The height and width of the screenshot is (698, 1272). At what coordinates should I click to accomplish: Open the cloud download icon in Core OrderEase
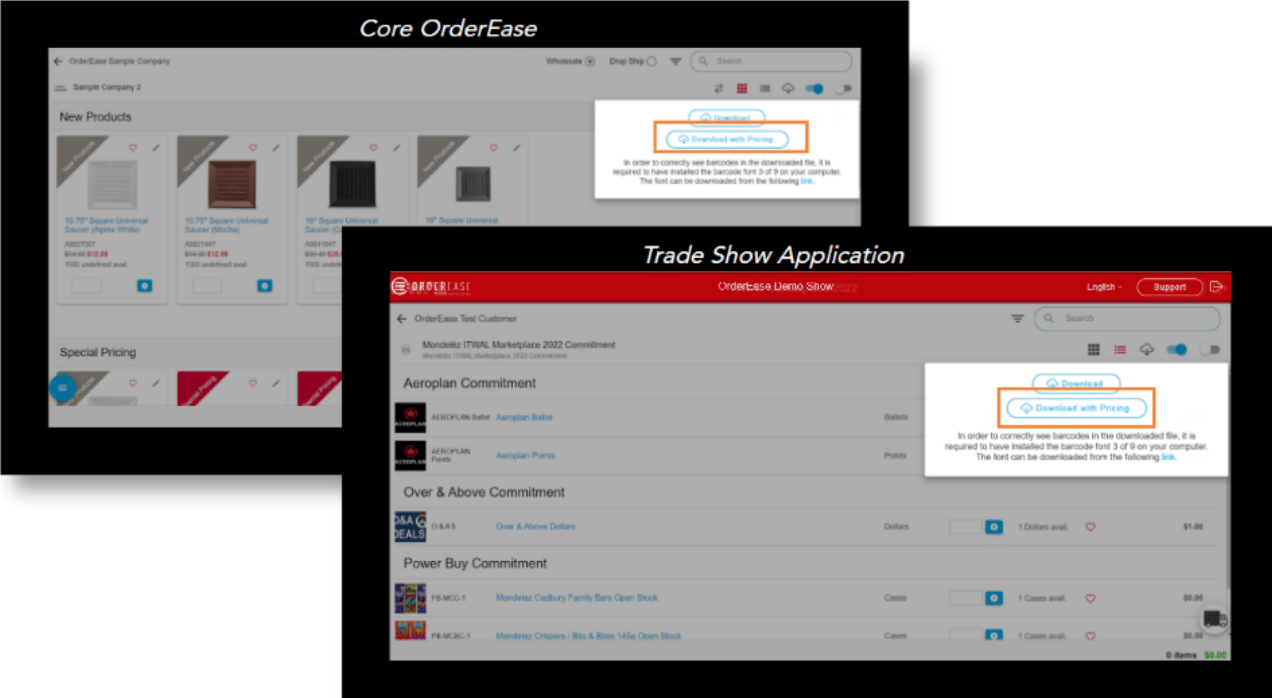[788, 88]
